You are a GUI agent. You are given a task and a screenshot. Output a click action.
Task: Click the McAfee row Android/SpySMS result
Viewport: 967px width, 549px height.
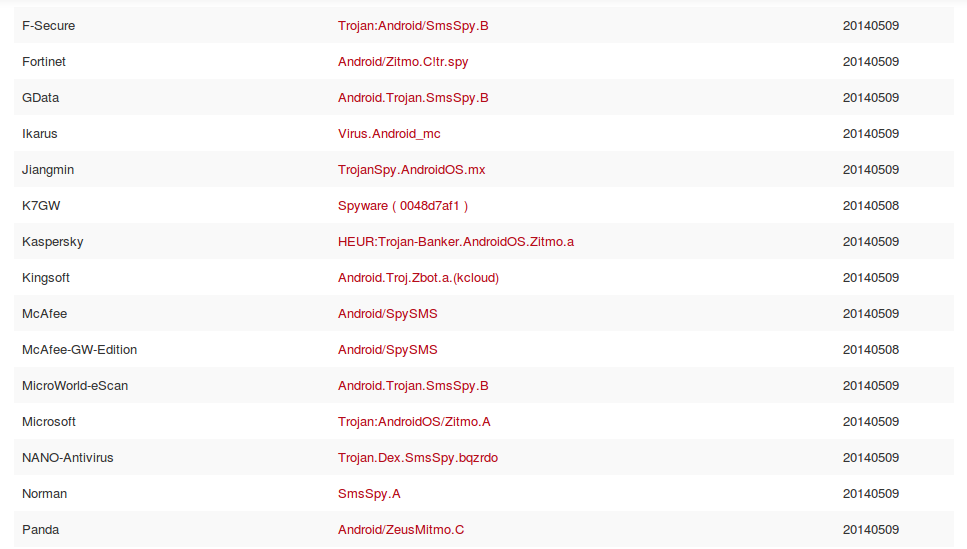(387, 313)
